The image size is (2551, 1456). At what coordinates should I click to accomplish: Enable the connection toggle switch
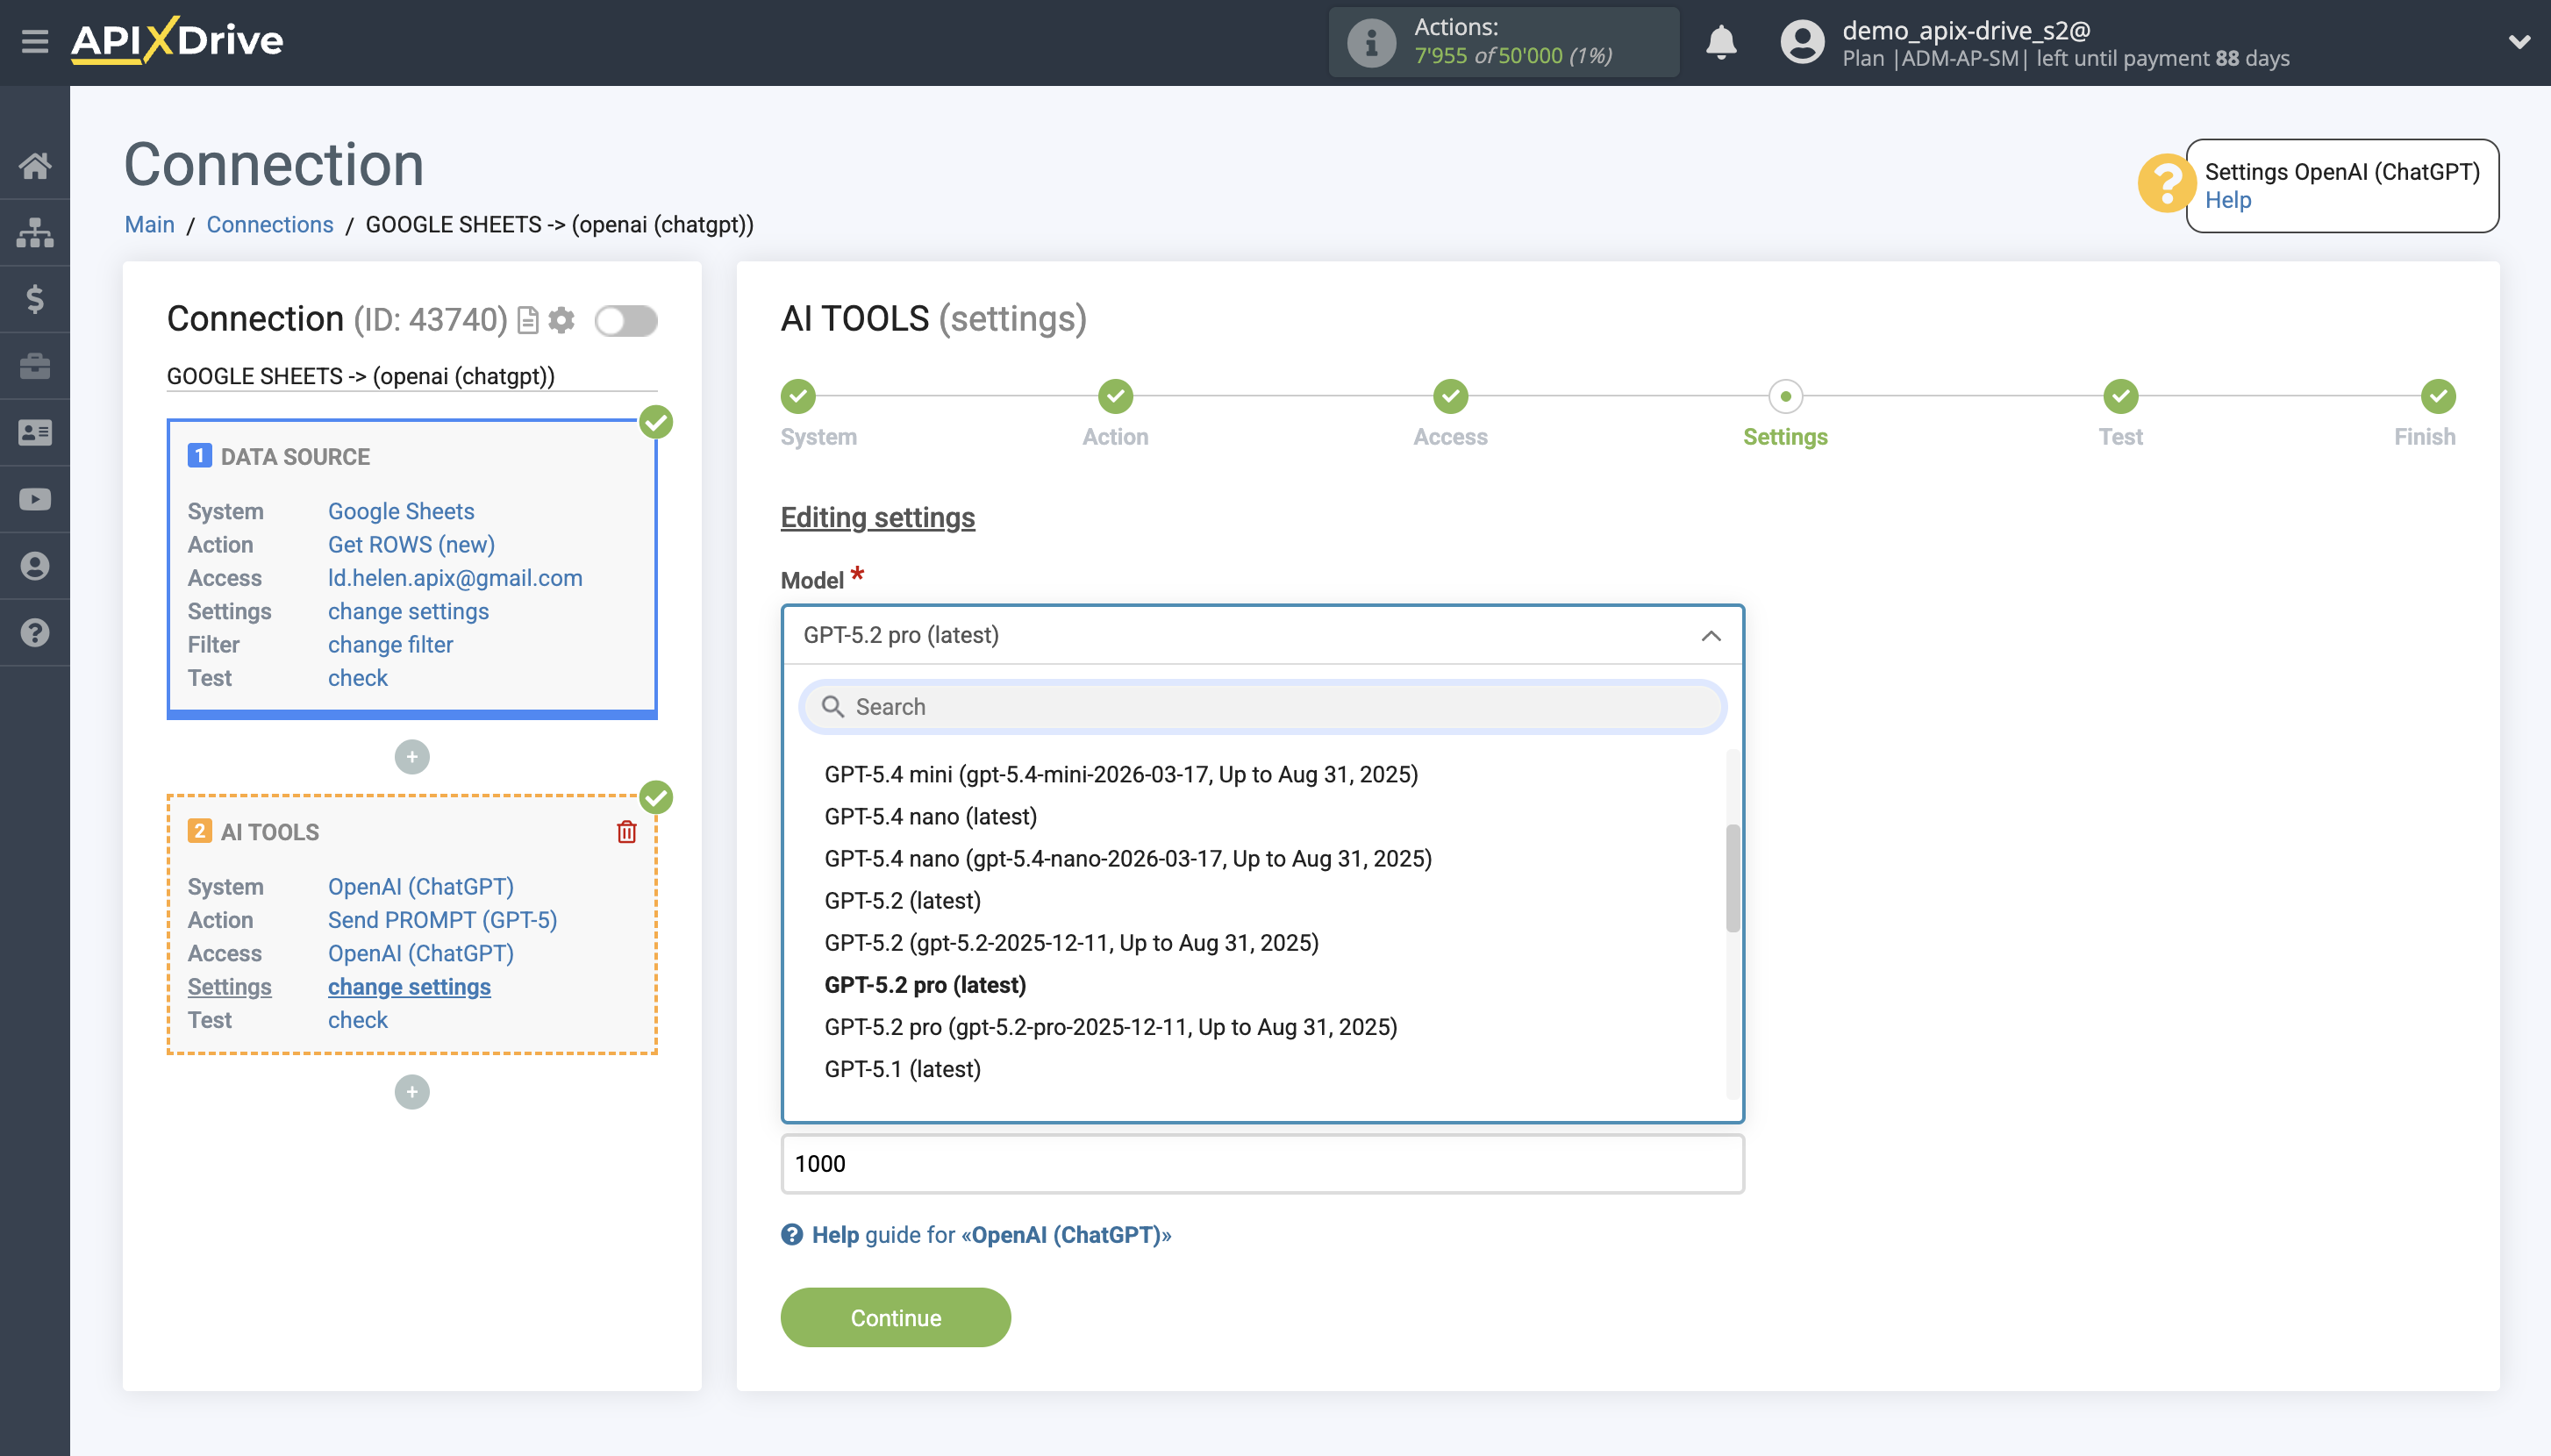(626, 321)
